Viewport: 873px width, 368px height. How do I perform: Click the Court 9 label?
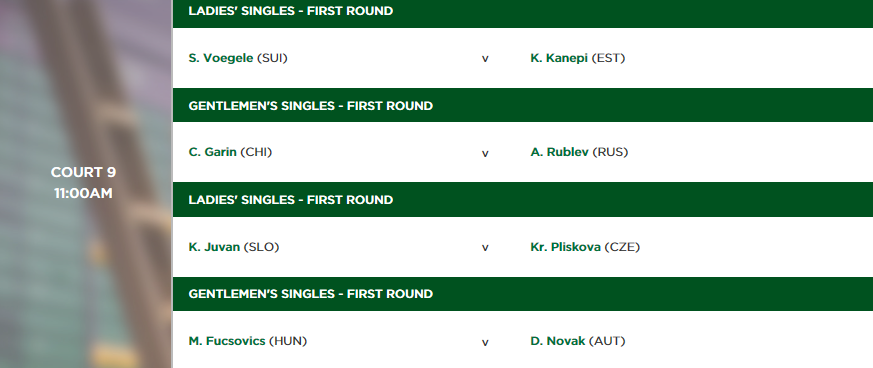pos(84,172)
